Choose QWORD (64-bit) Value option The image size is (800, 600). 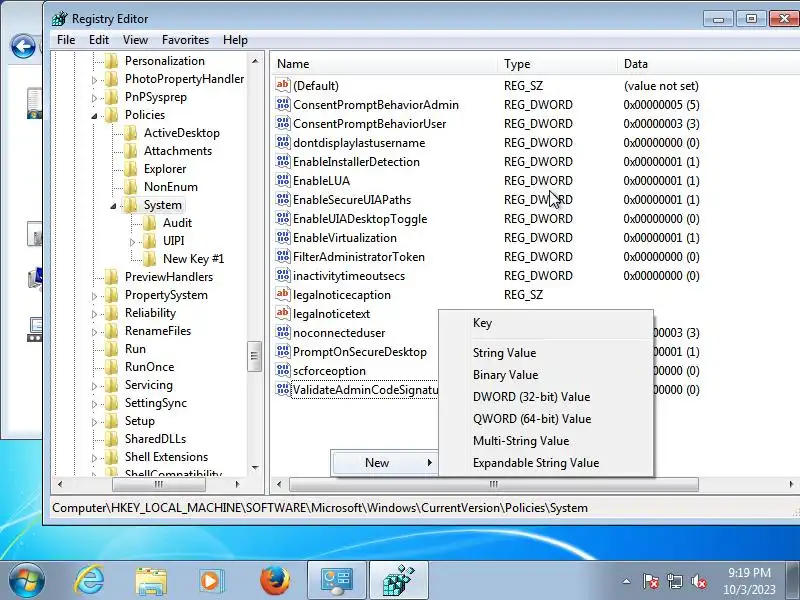point(546,418)
